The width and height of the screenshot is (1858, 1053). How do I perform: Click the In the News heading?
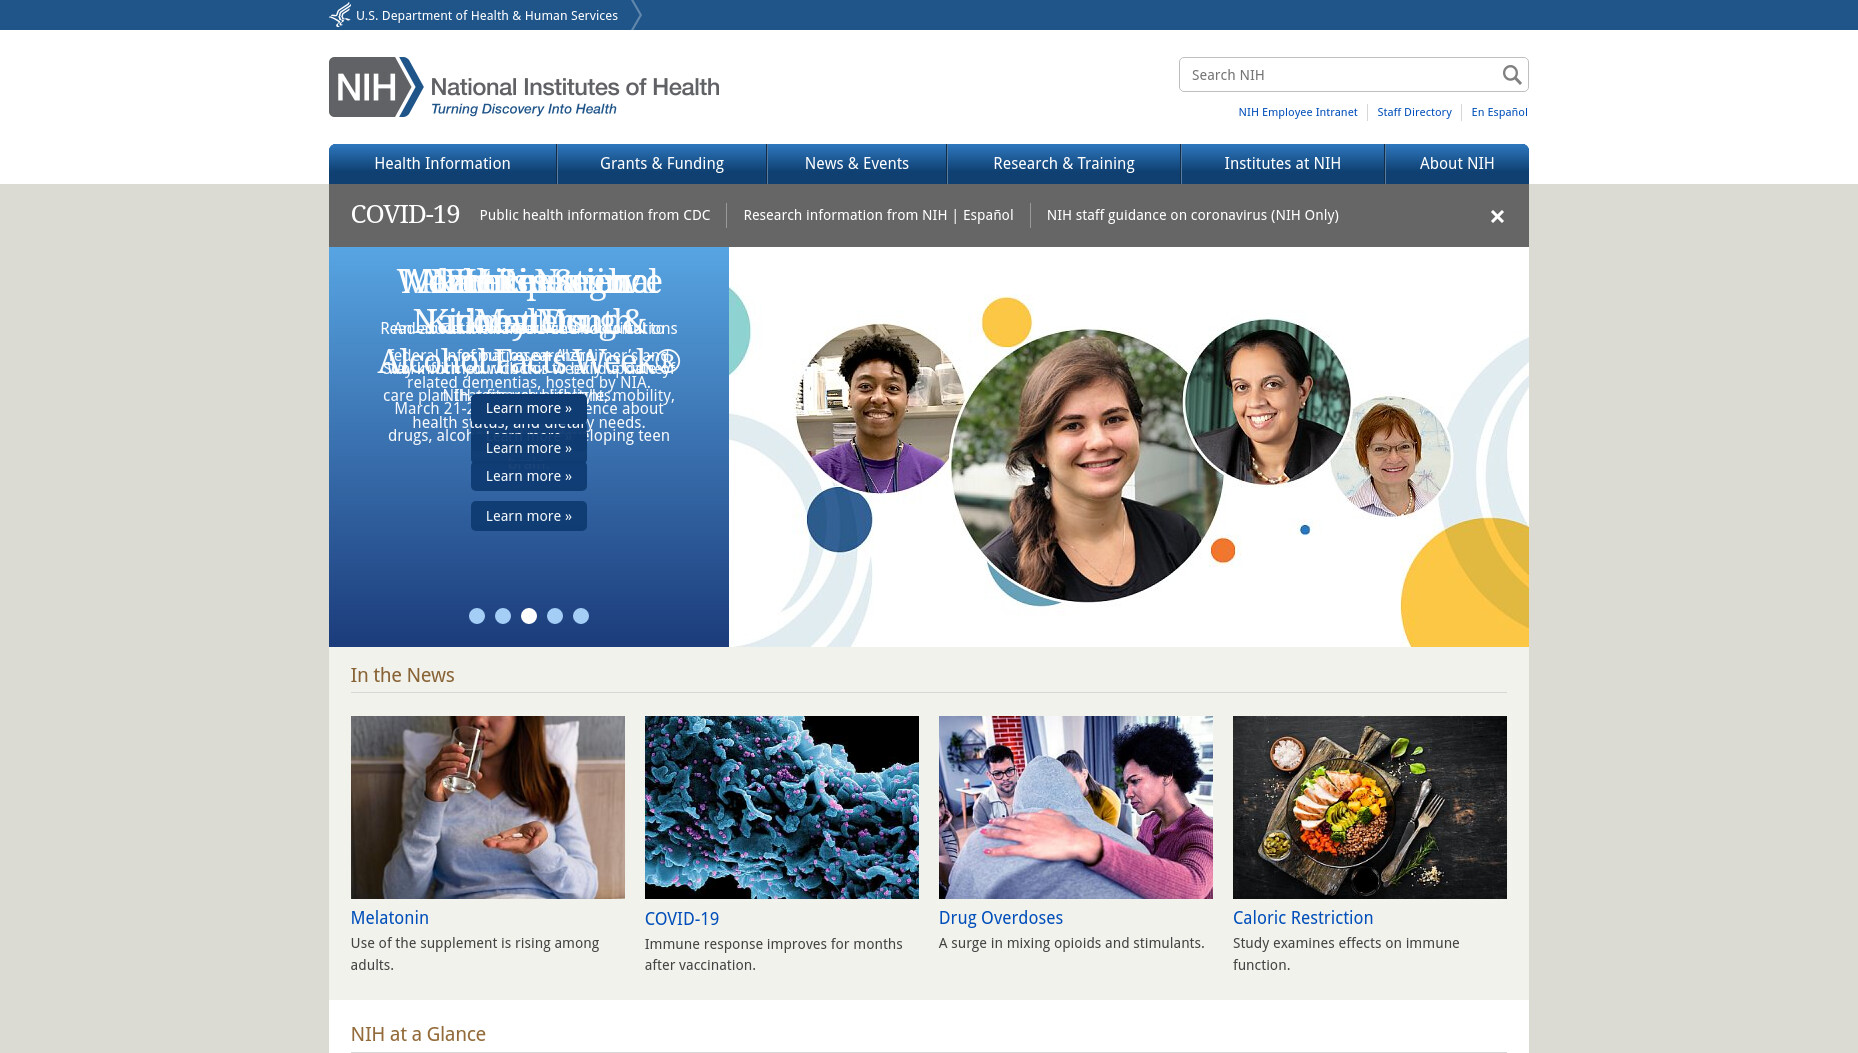(x=402, y=675)
